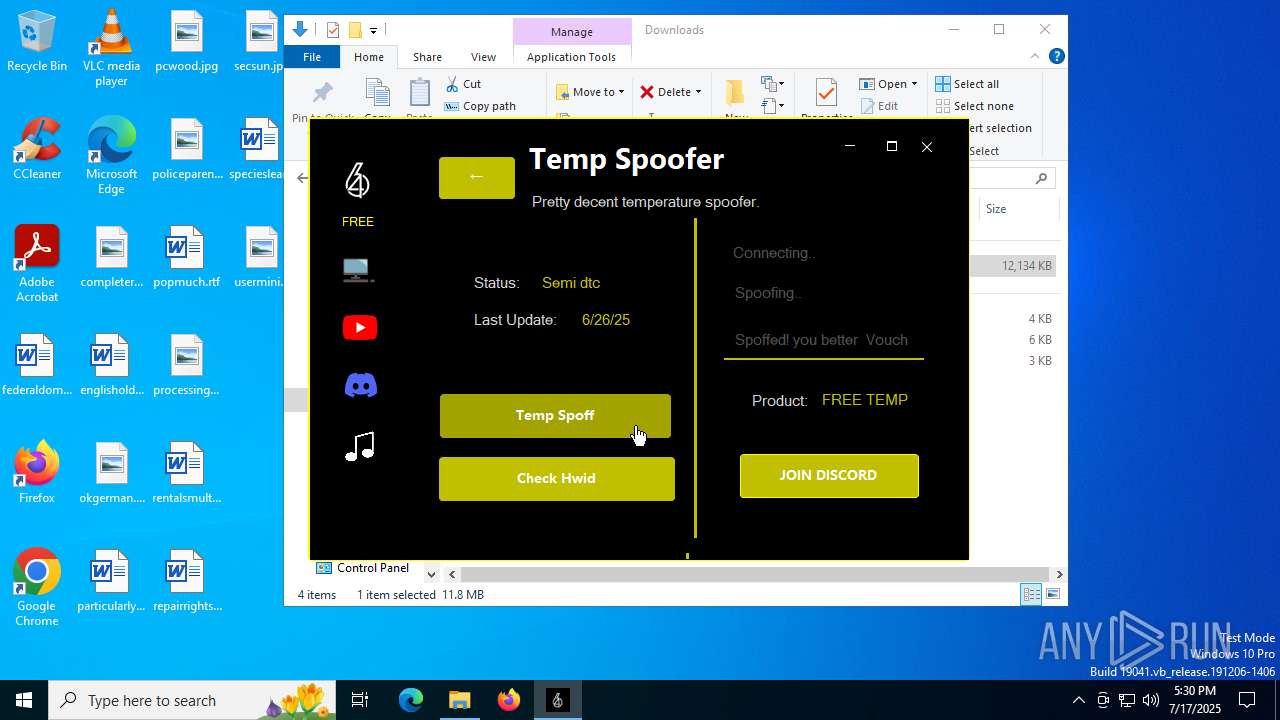Open Adobe Acrobat desktop icon
Screen dimensions: 1280x720
tap(37, 264)
